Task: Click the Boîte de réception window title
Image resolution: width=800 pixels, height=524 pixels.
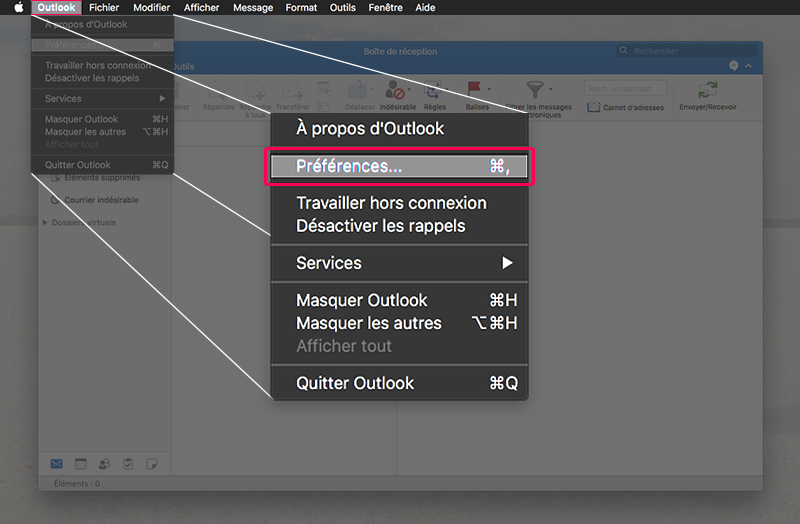Action: tap(400, 51)
